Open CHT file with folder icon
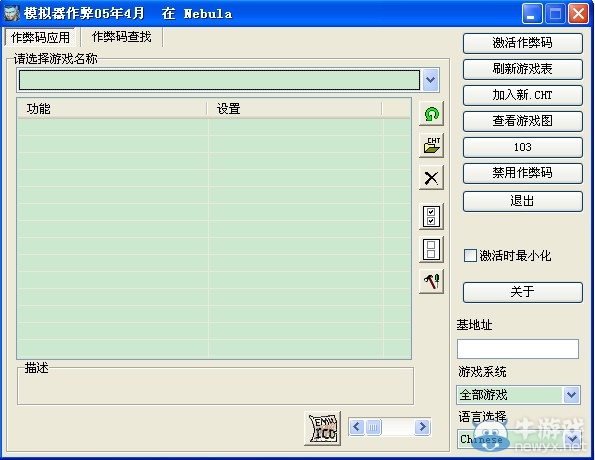595x460 pixels. point(431,145)
